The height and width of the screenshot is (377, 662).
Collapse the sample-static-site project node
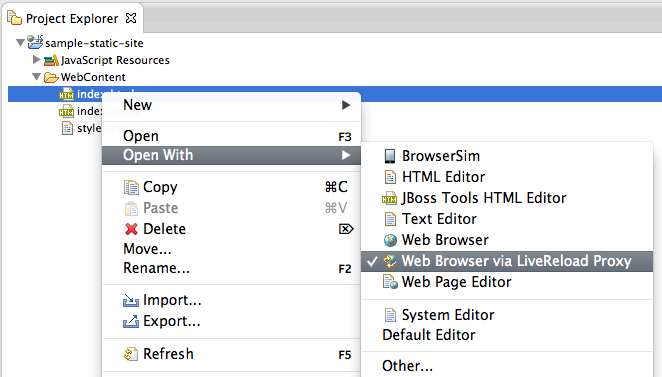(20, 43)
